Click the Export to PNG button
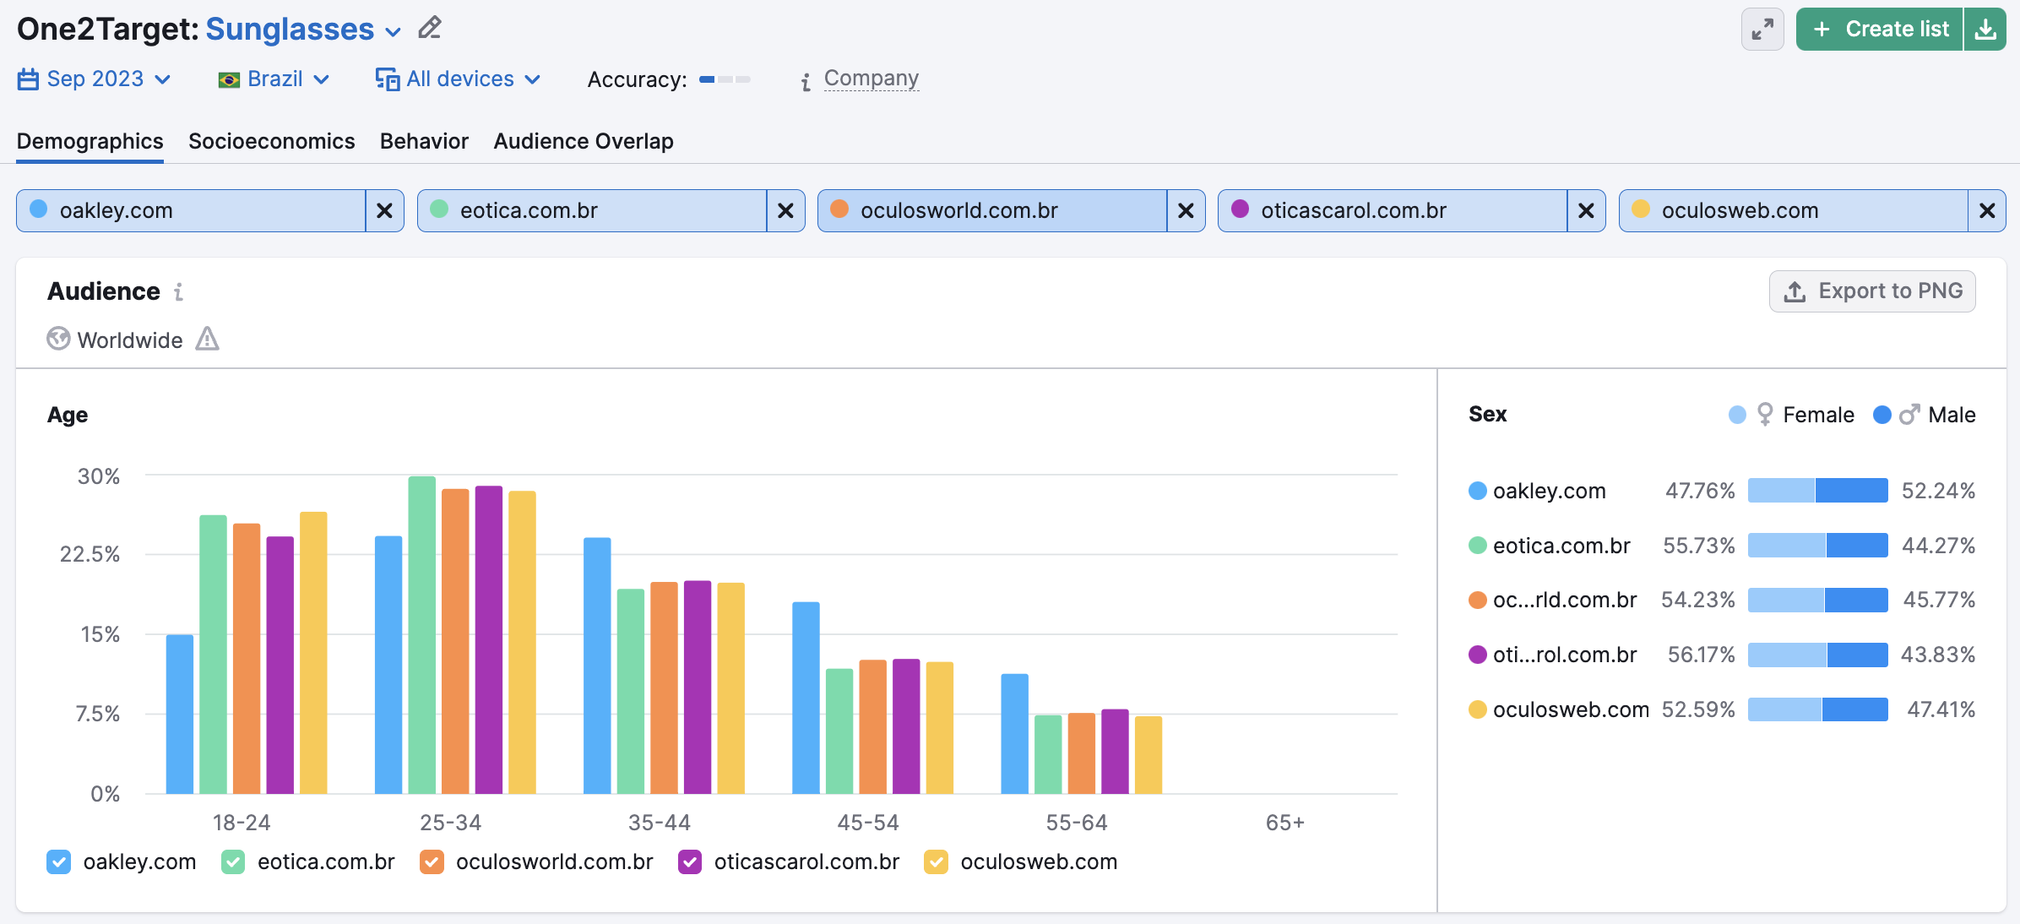This screenshot has width=2020, height=924. point(1872,291)
